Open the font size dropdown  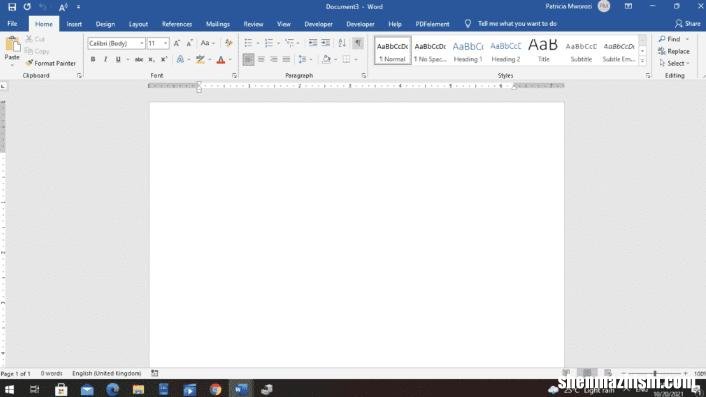[165, 43]
